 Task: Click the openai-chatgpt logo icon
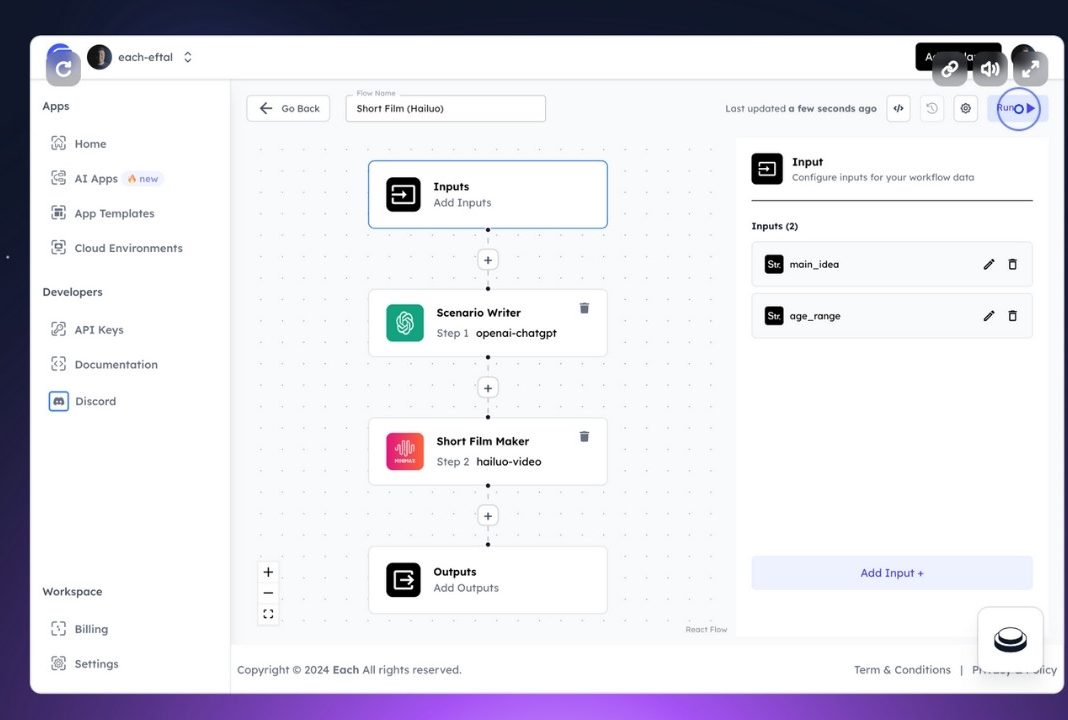[x=405, y=323]
